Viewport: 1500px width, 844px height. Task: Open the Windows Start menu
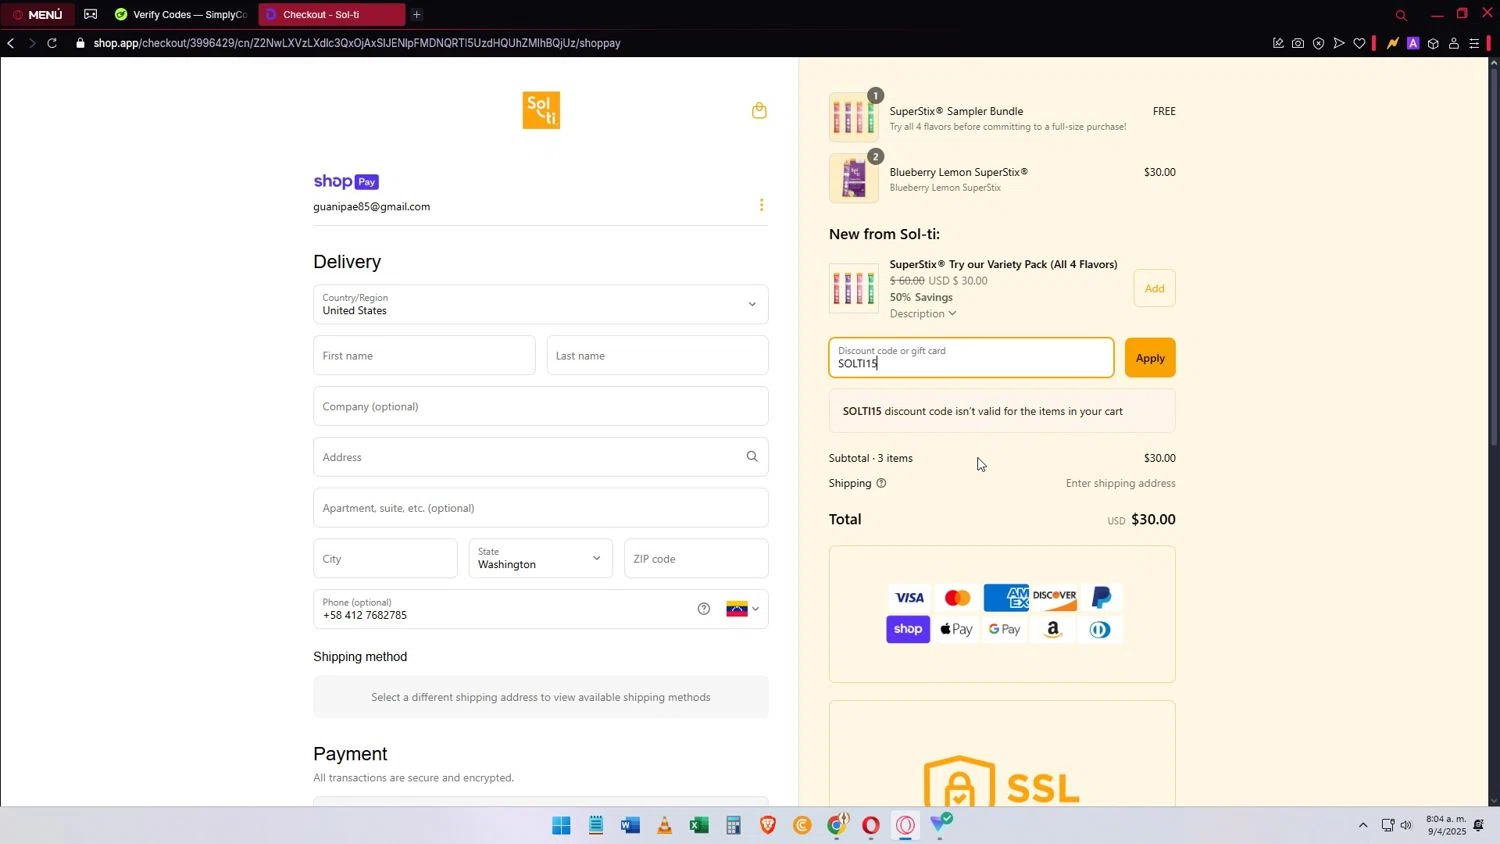click(561, 825)
